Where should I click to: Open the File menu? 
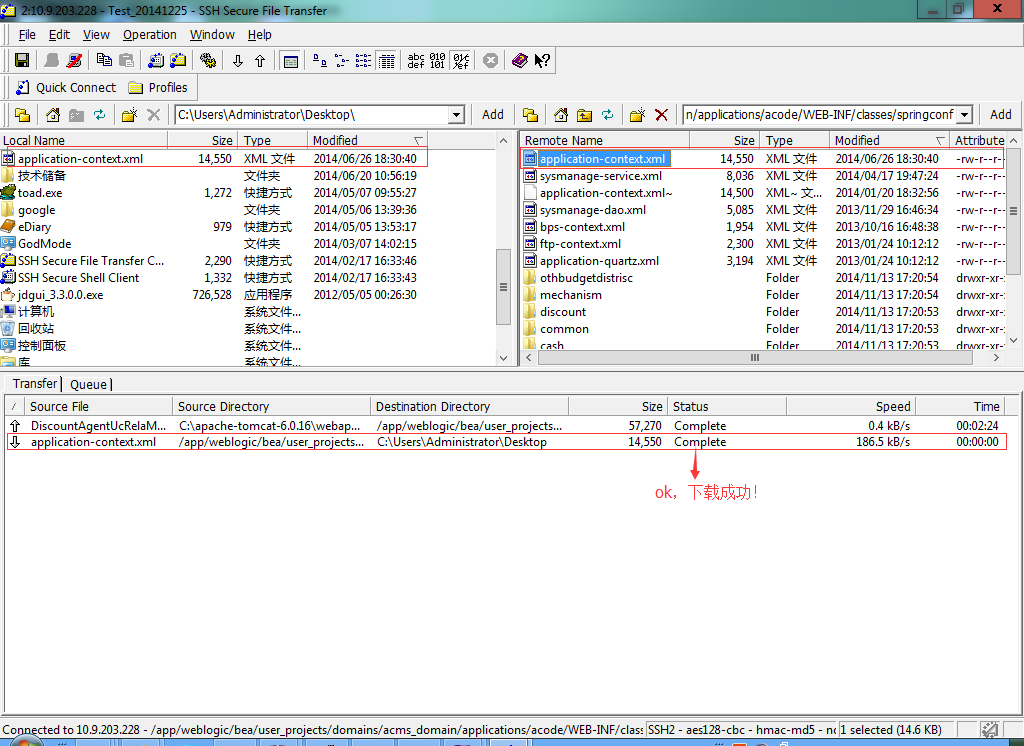pyautogui.click(x=27, y=35)
